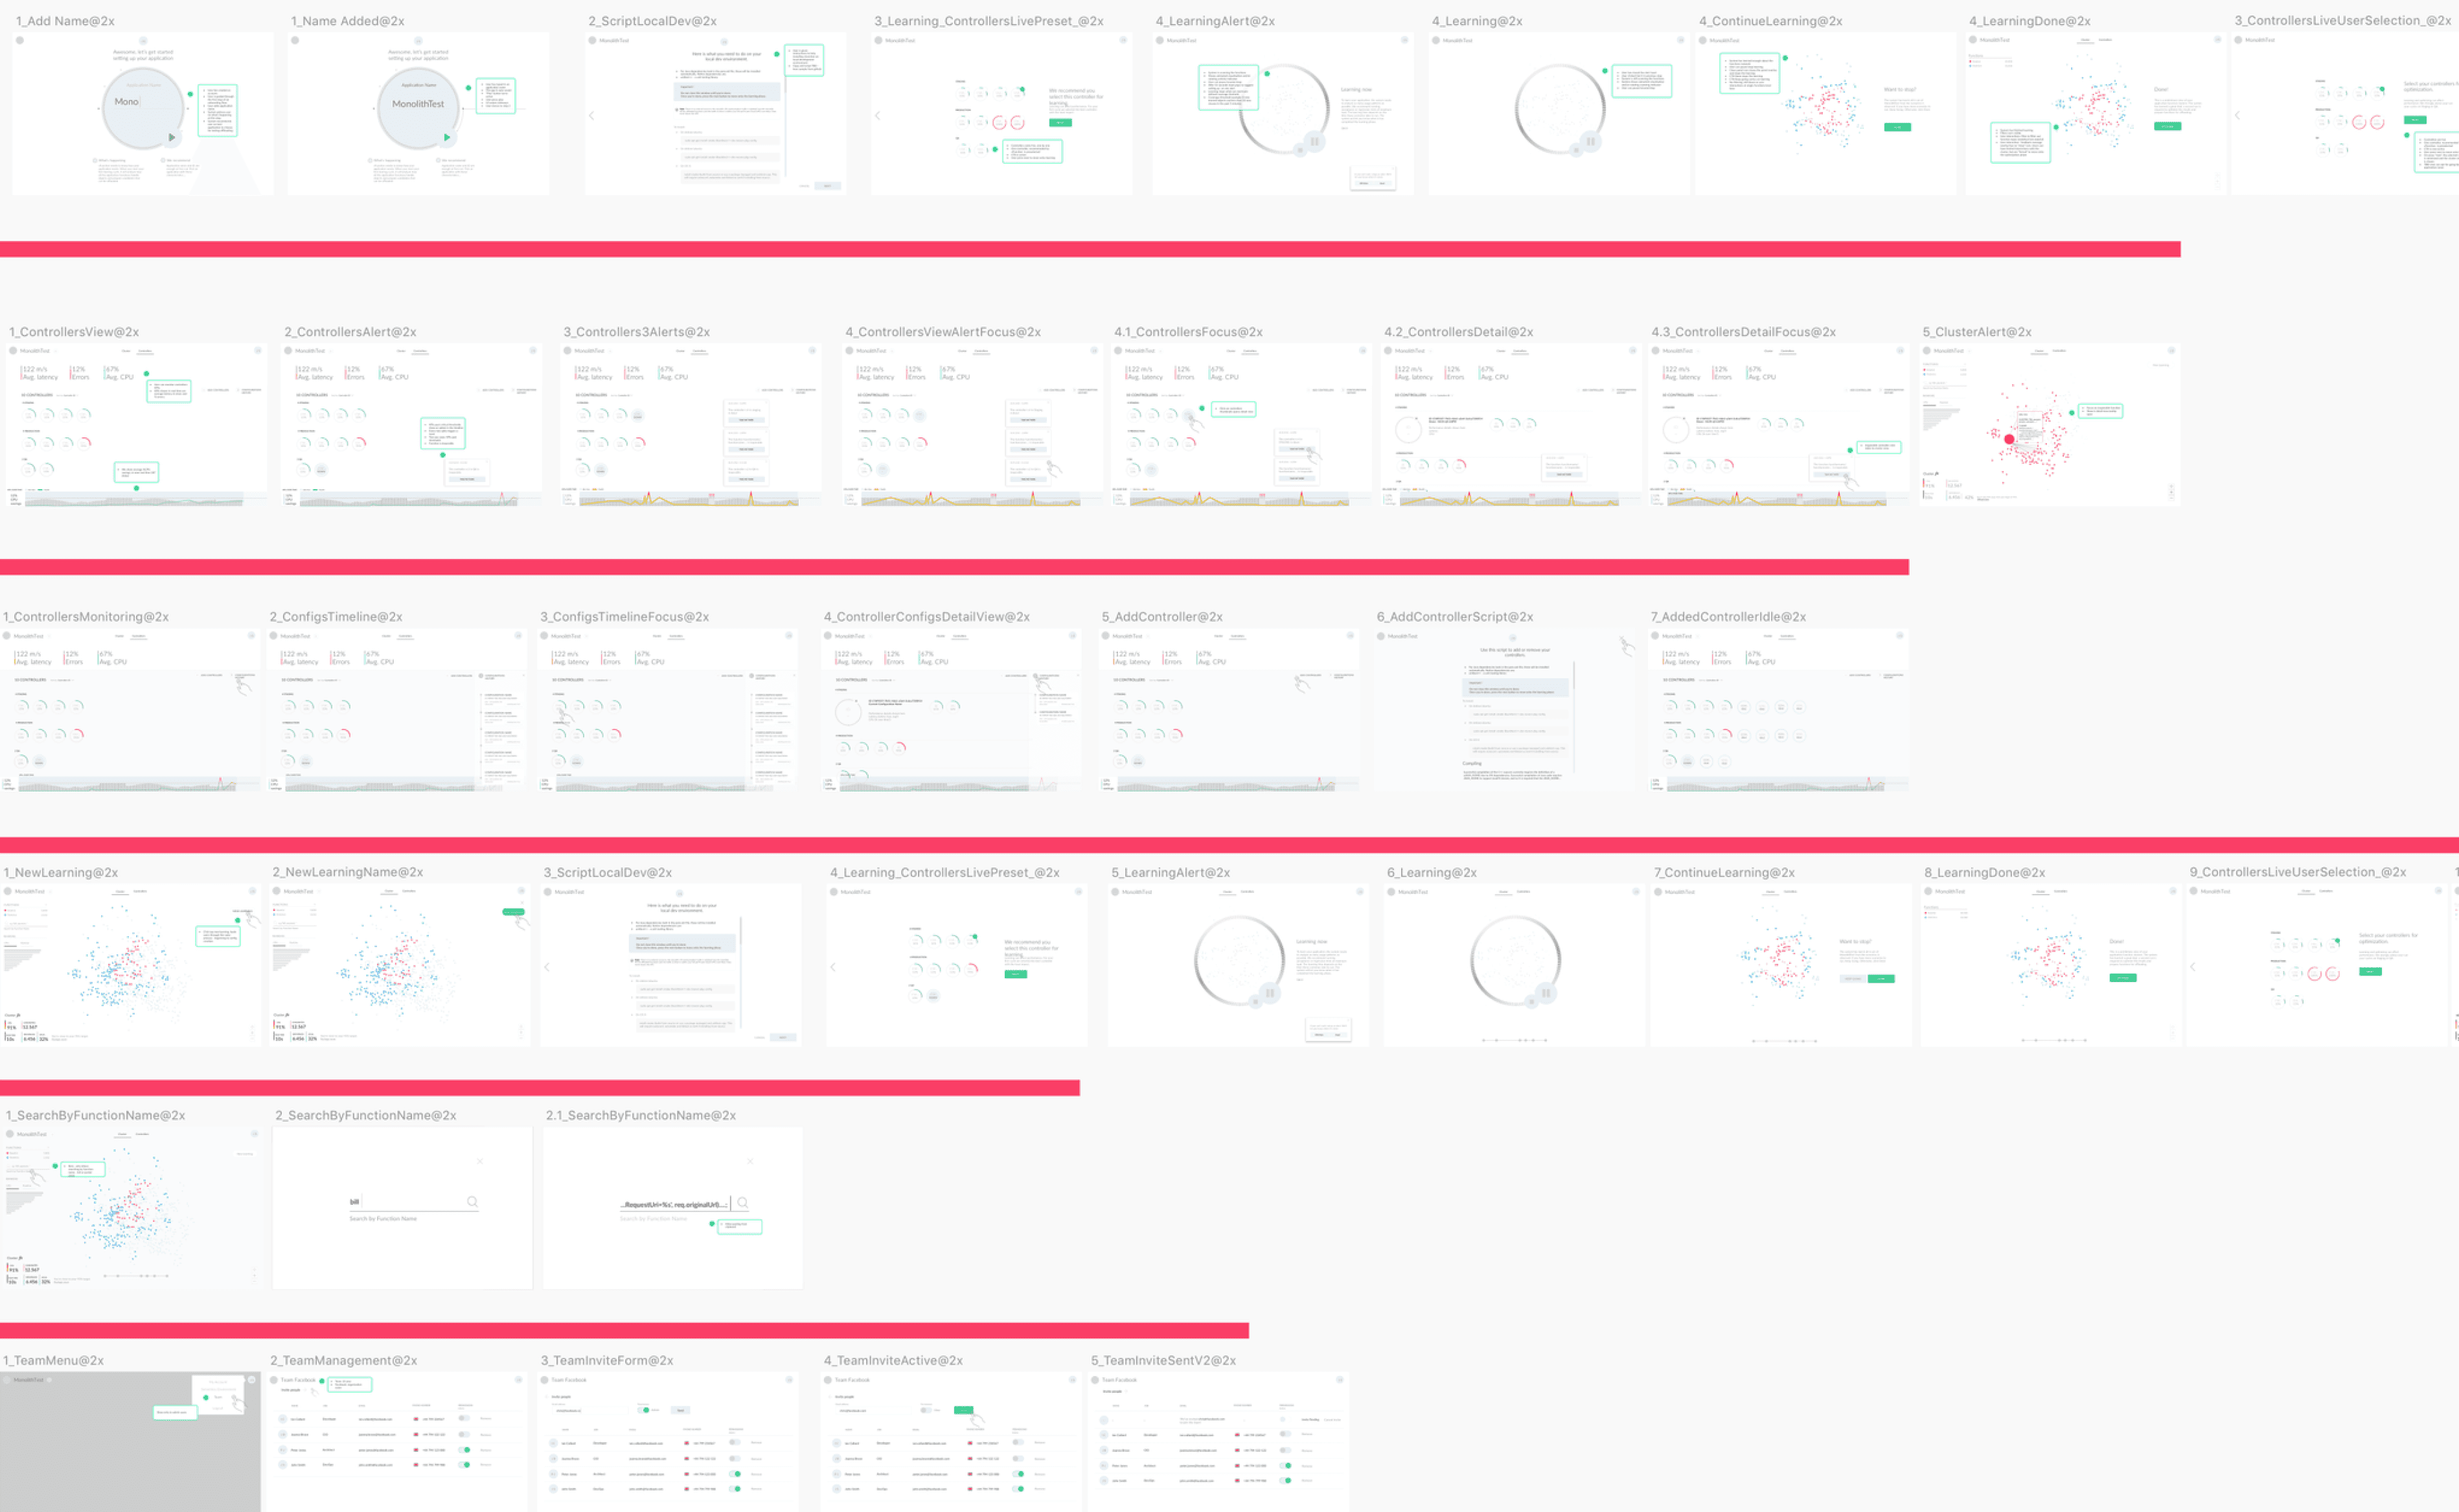Toggle first member switch in 2_TeamManagement artboard
Viewport: 2459px width, 1512px height.
[465, 1418]
